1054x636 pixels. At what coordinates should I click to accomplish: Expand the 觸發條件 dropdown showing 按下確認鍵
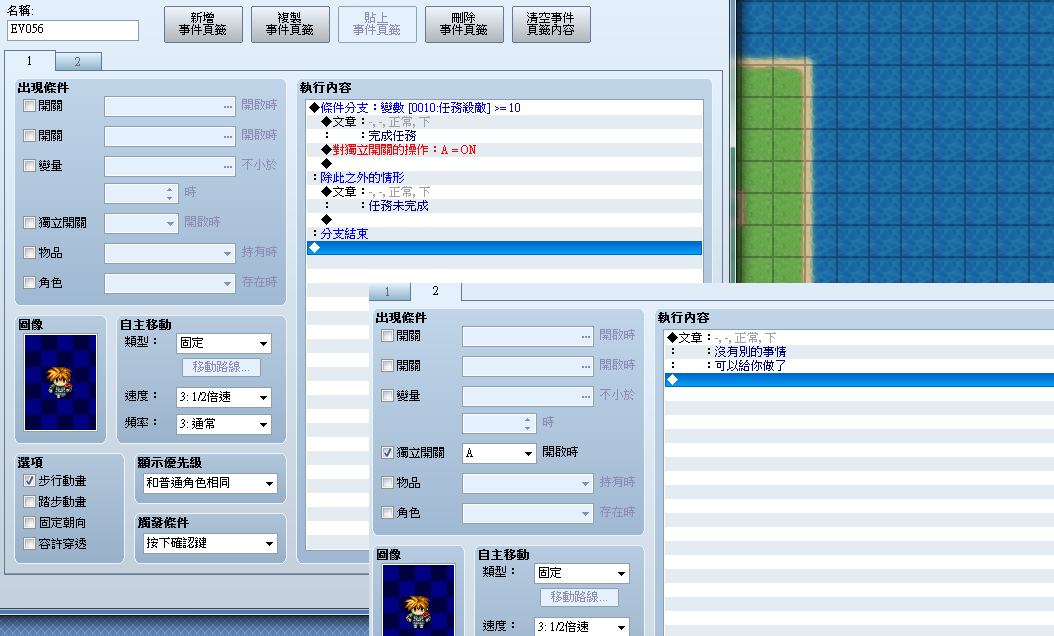point(210,543)
